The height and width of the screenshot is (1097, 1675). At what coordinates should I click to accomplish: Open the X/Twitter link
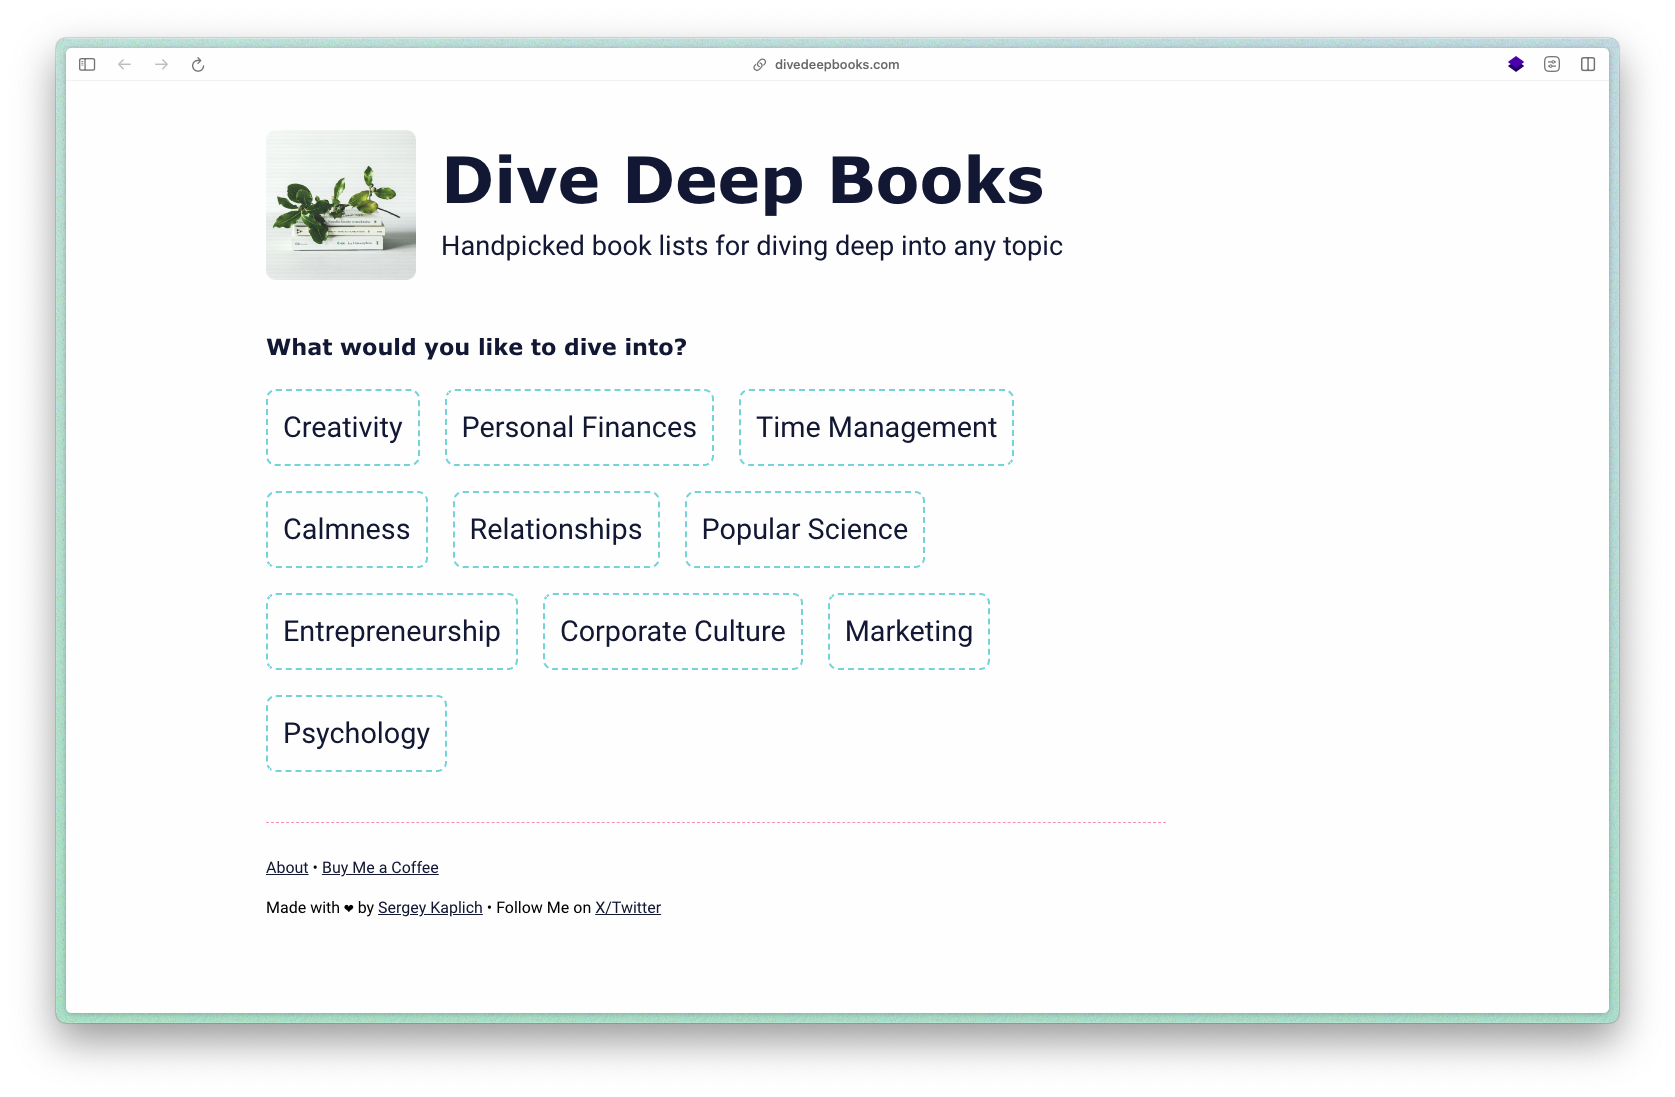point(628,908)
